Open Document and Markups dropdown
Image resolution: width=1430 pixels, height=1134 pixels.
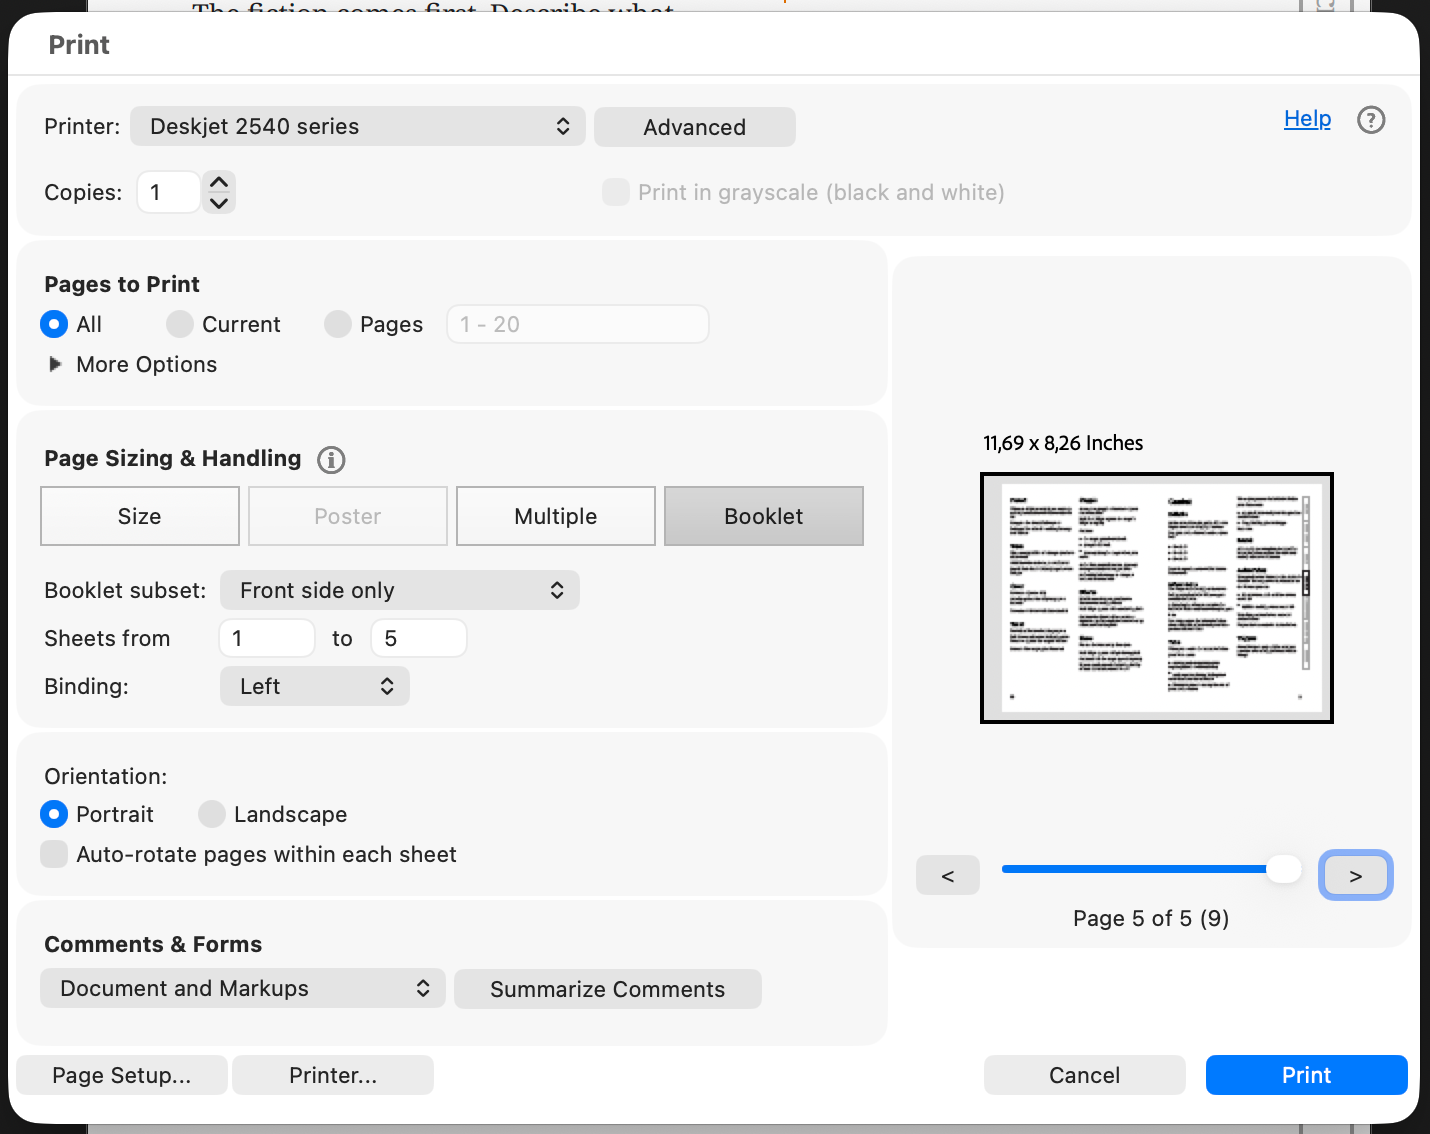(x=243, y=988)
